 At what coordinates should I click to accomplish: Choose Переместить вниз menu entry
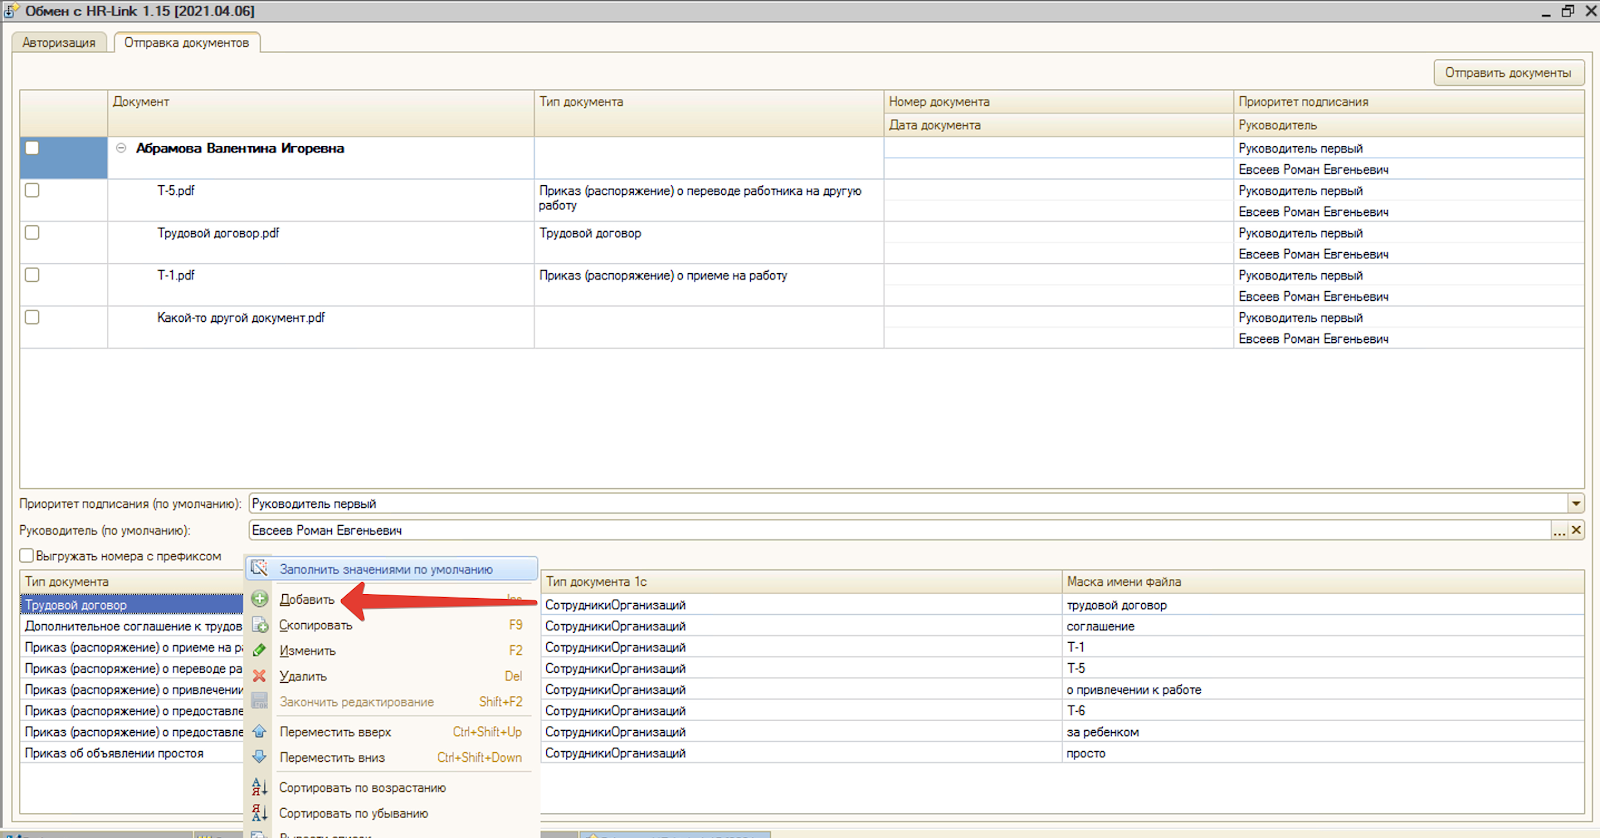[x=332, y=757]
